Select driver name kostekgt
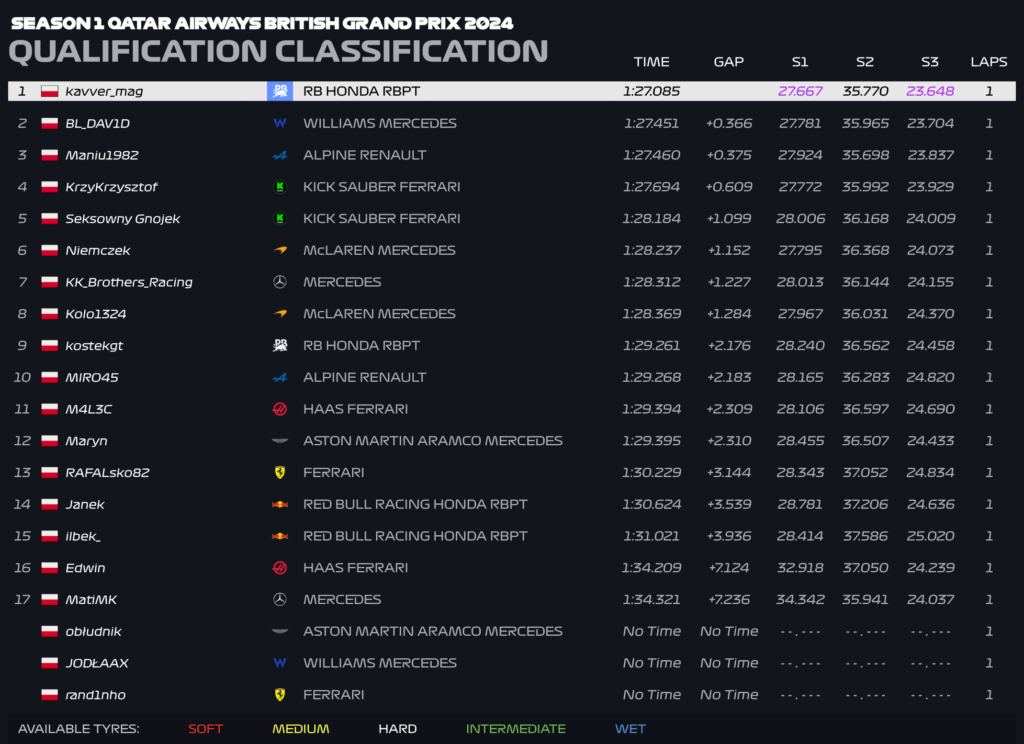The height and width of the screenshot is (744, 1024). tap(94, 346)
